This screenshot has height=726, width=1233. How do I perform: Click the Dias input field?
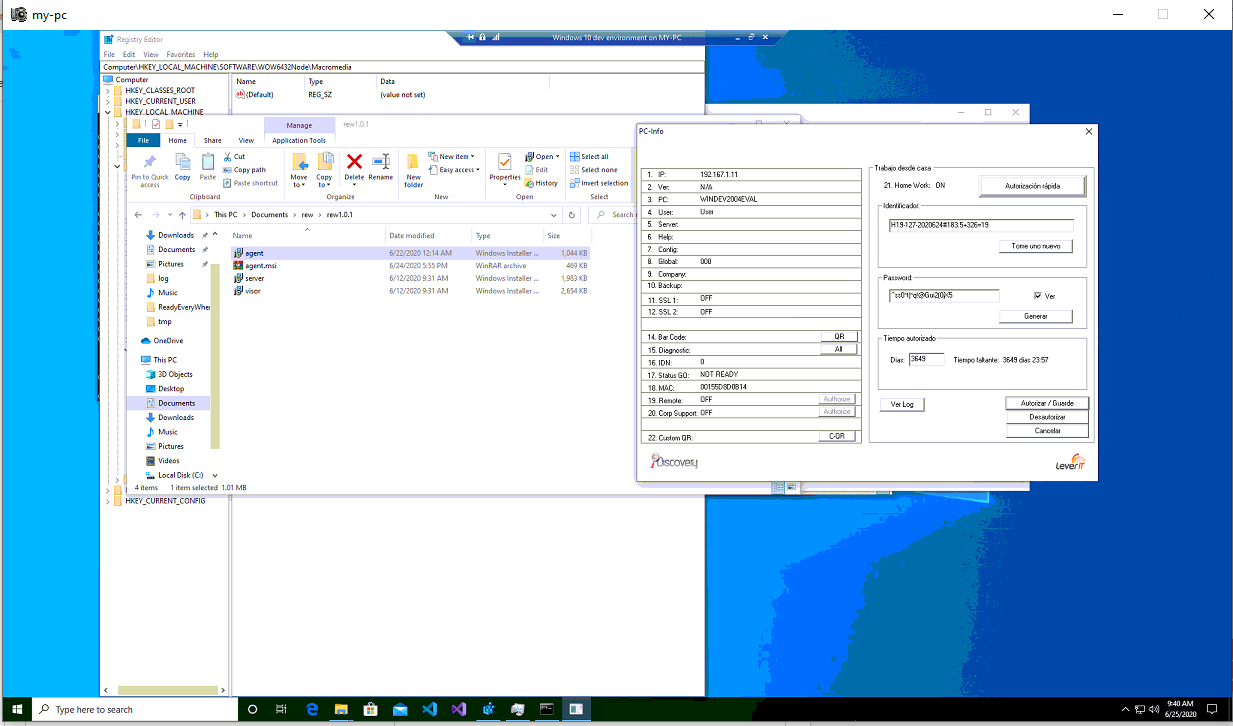click(926, 360)
